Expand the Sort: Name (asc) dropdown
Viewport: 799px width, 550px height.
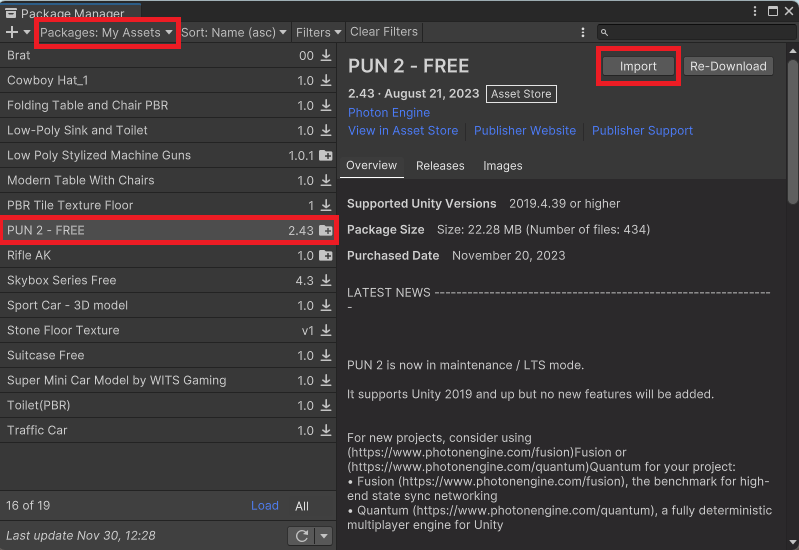[234, 32]
